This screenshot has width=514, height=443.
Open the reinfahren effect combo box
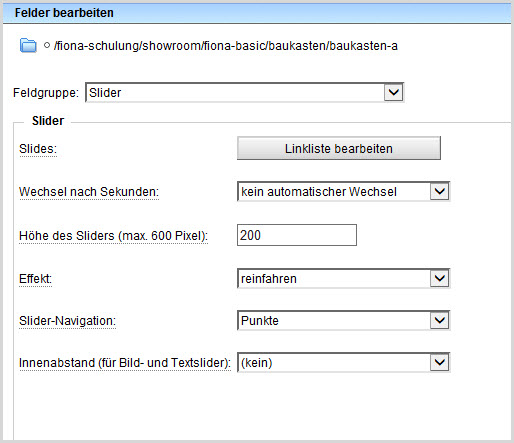(x=343, y=278)
